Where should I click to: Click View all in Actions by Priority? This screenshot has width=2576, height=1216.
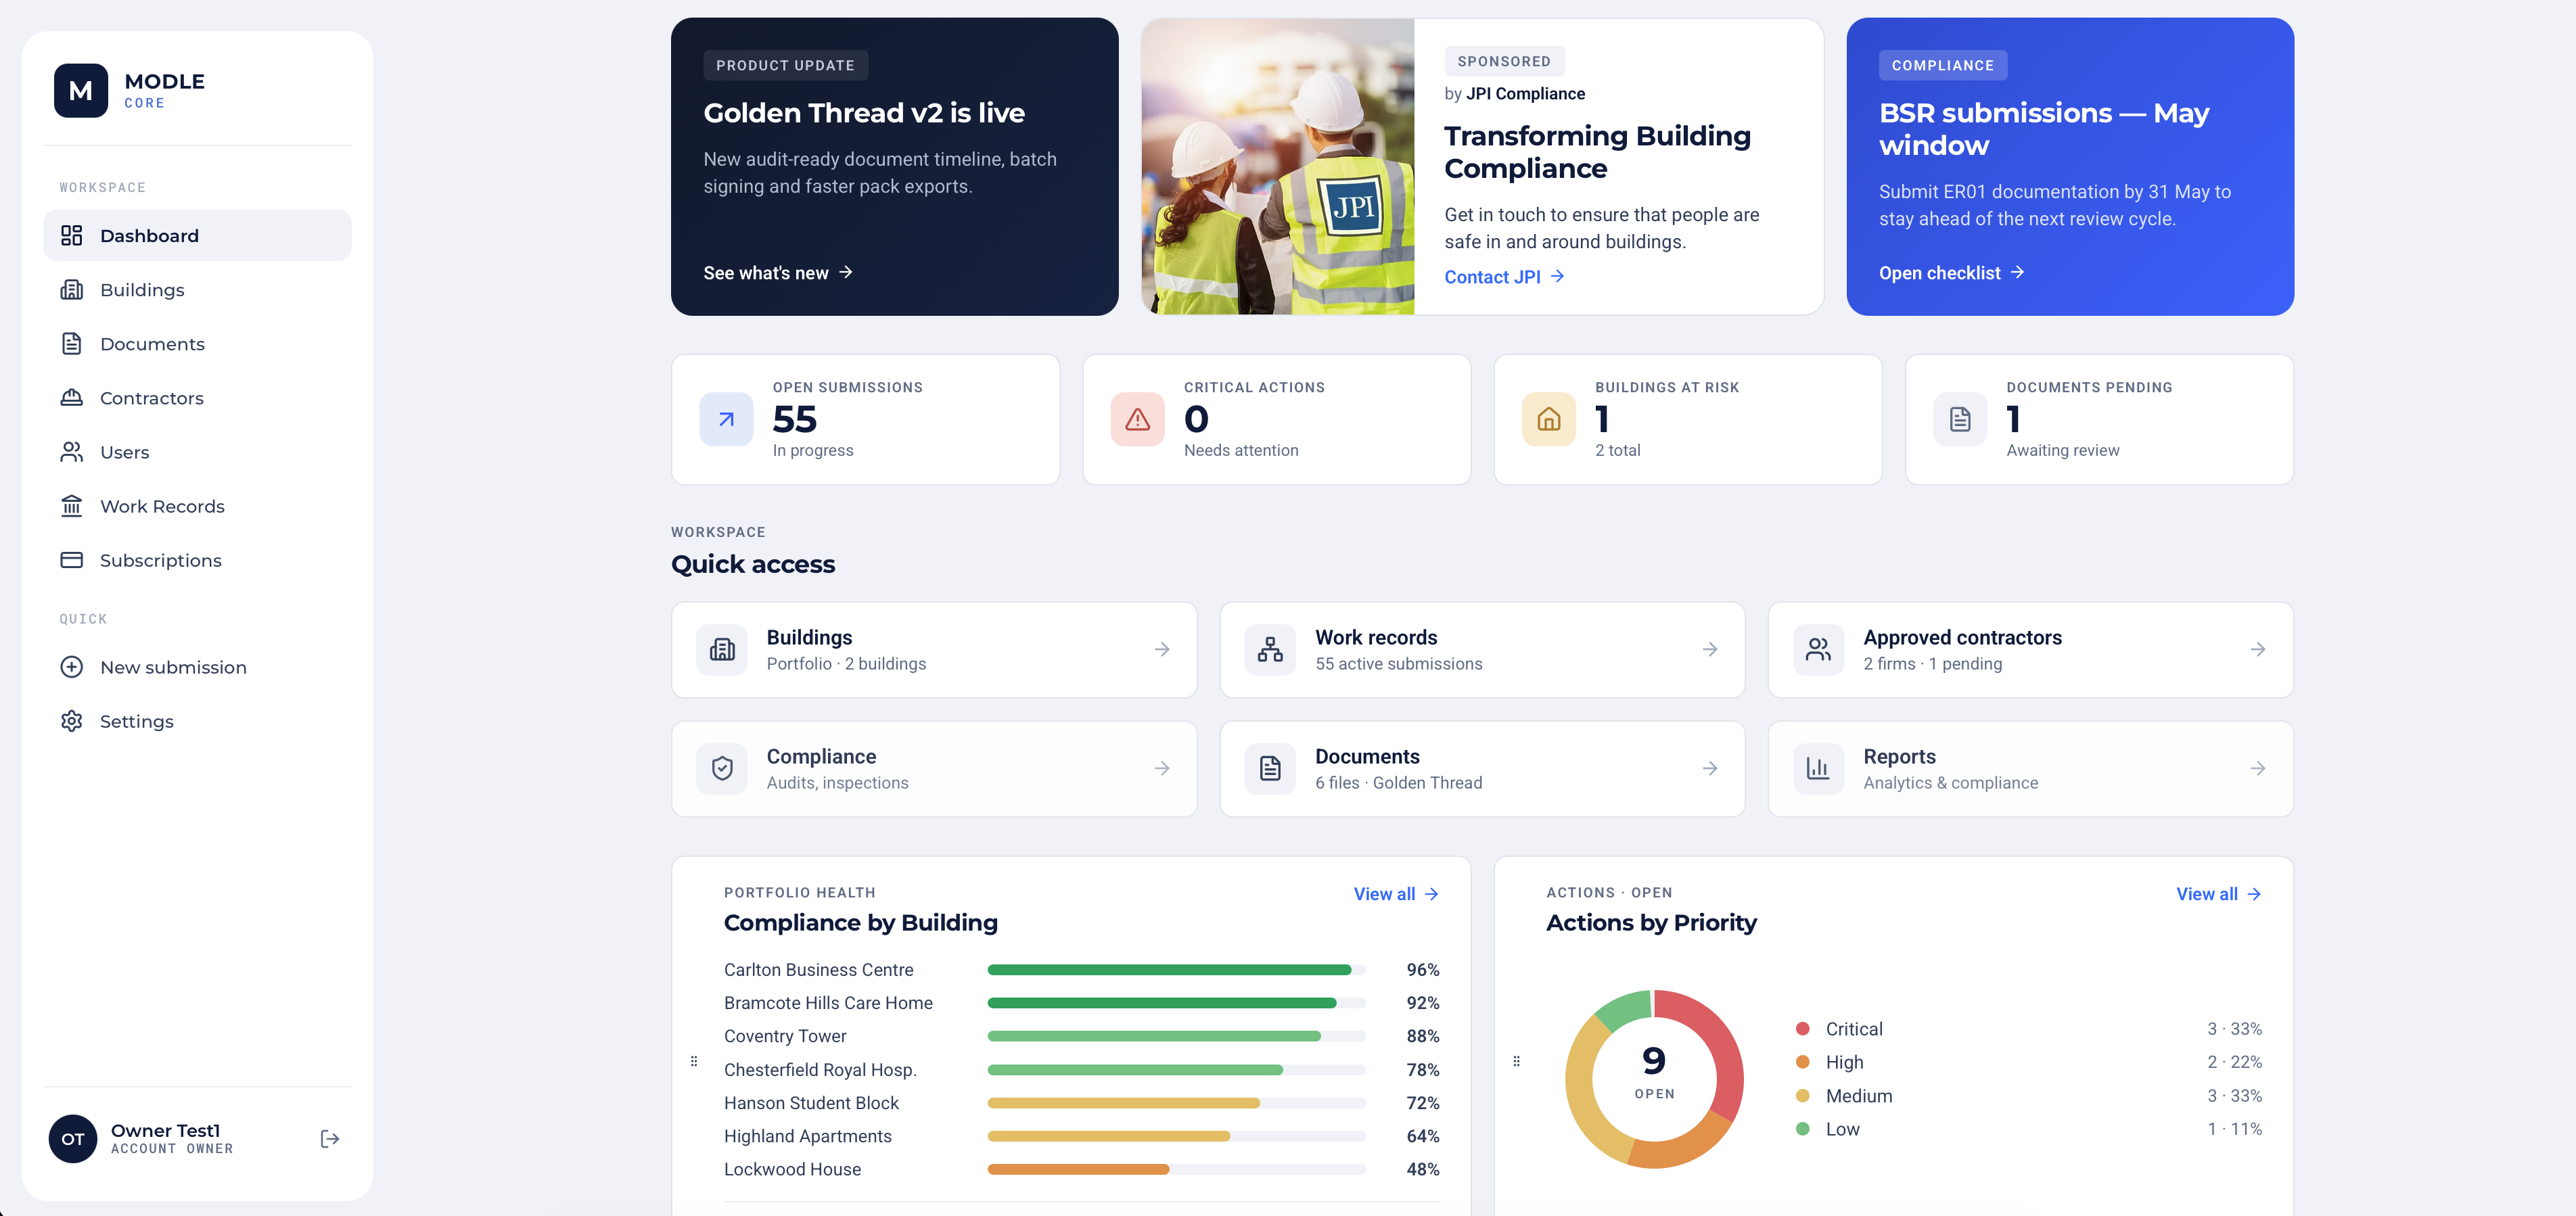pos(2219,894)
